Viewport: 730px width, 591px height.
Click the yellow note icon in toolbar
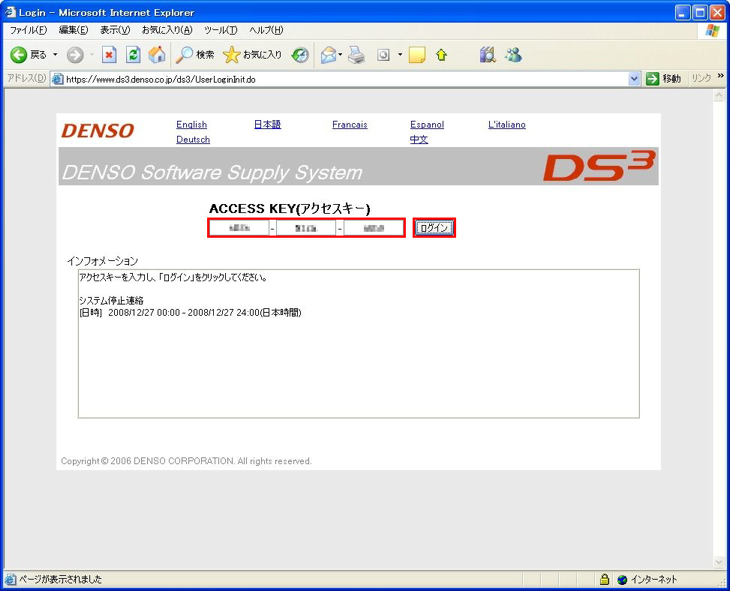tap(417, 55)
